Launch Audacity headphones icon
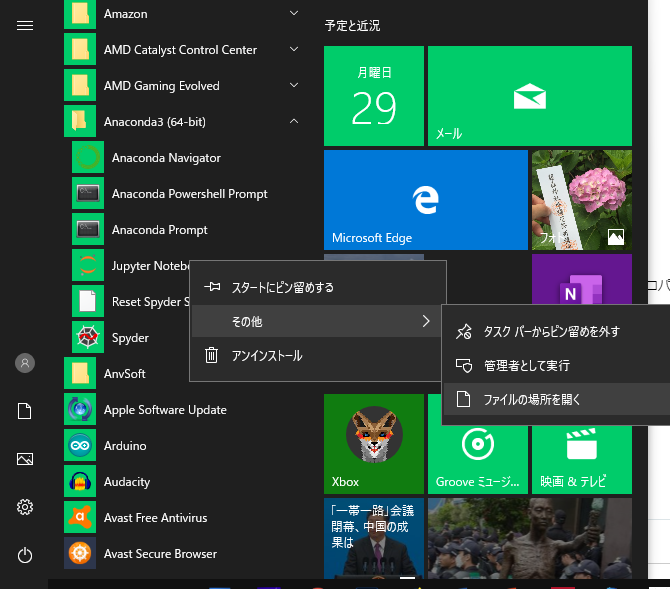 (x=80, y=481)
